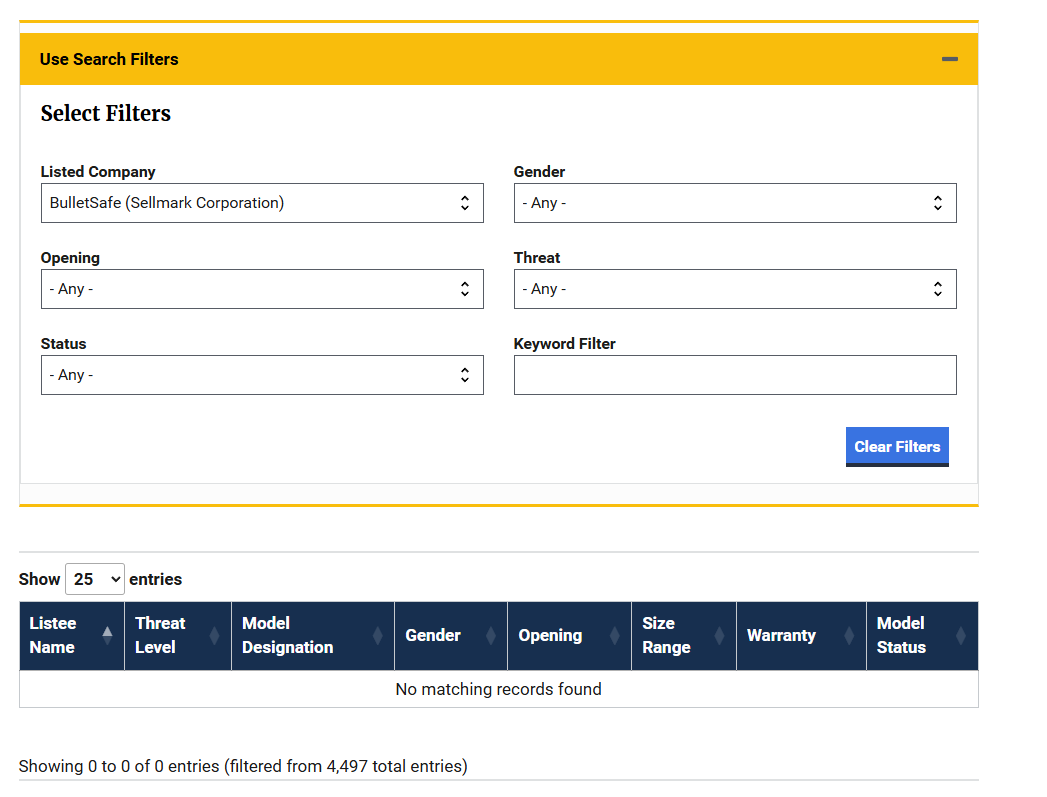The width and height of the screenshot is (1047, 797).
Task: Sort by Threat Level column
Action: point(178,635)
